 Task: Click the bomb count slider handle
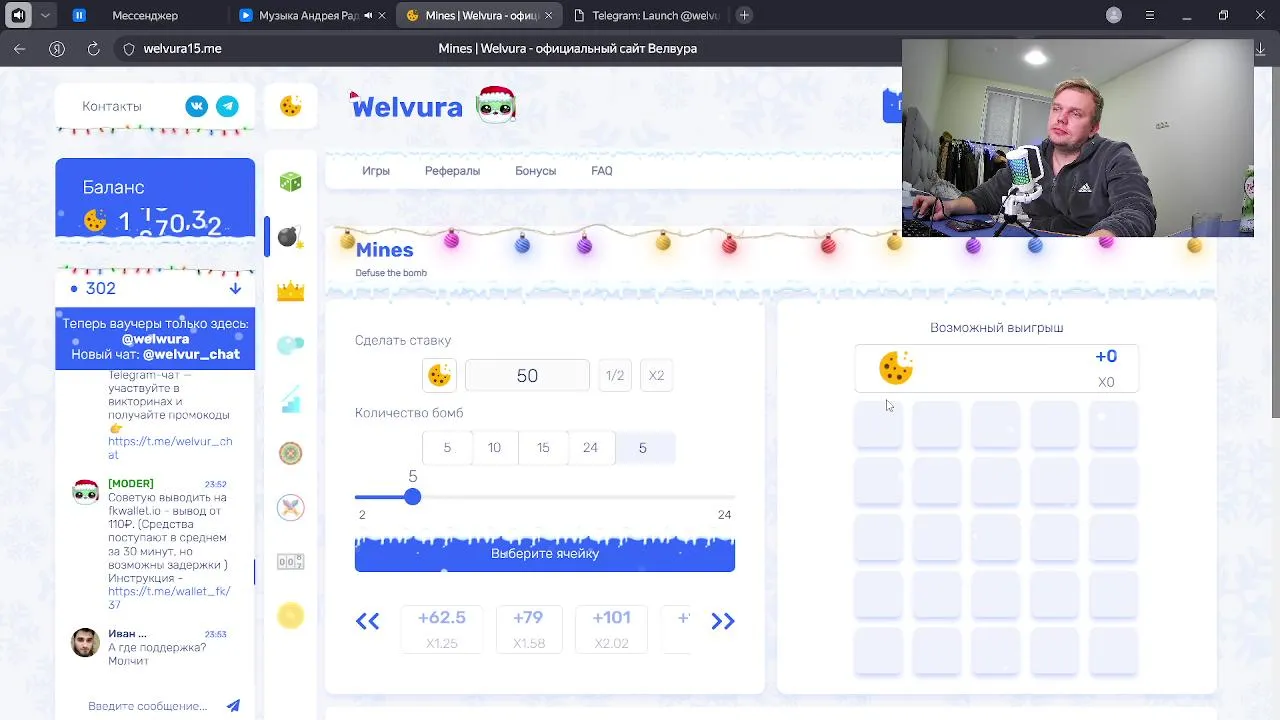[413, 497]
